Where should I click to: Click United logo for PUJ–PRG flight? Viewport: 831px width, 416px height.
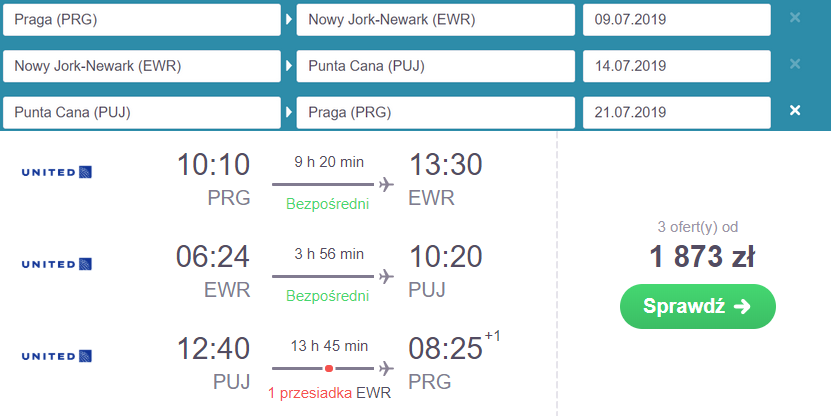[56, 356]
